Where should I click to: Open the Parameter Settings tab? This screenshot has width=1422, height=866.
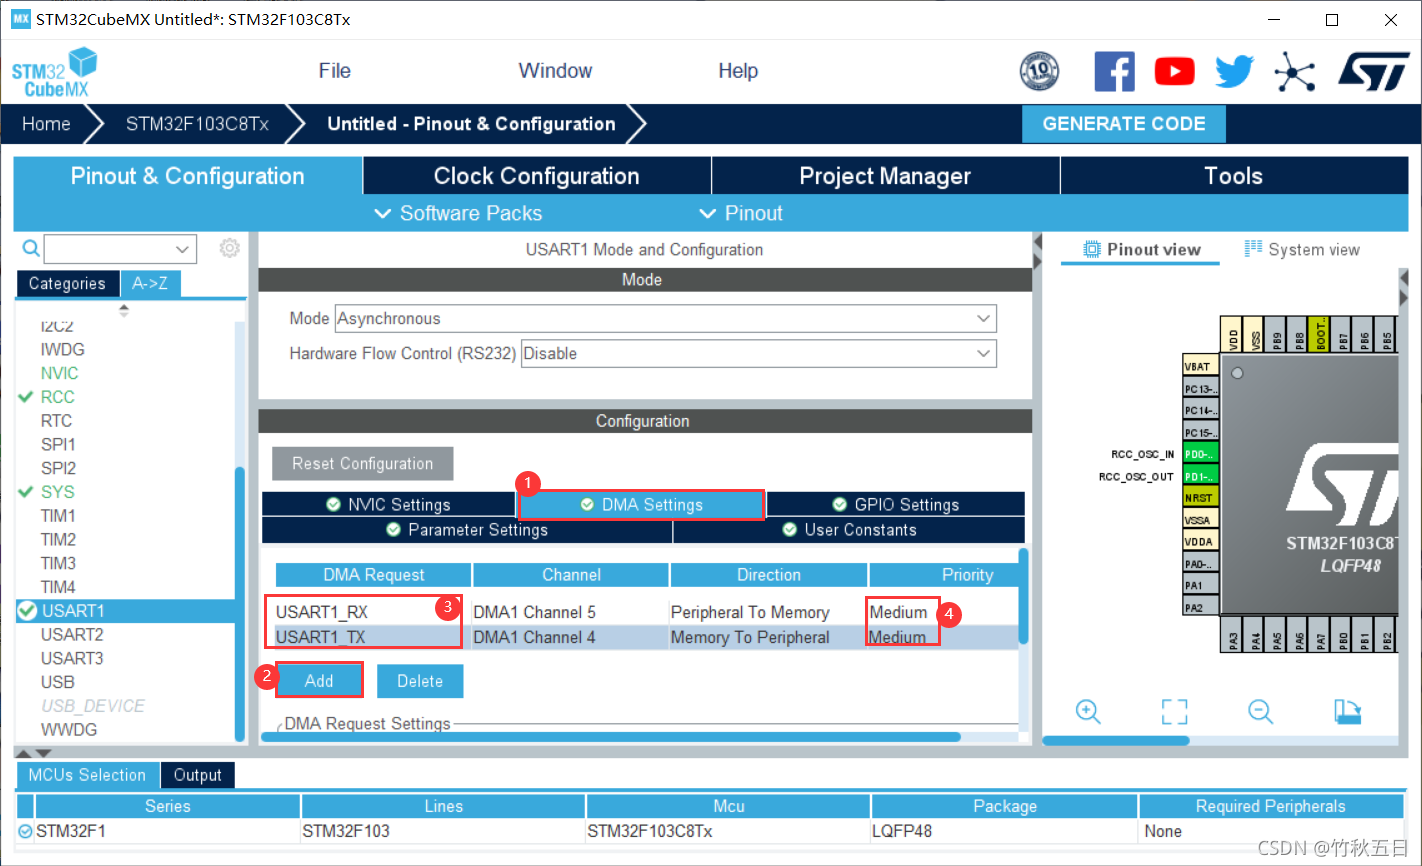click(x=467, y=530)
